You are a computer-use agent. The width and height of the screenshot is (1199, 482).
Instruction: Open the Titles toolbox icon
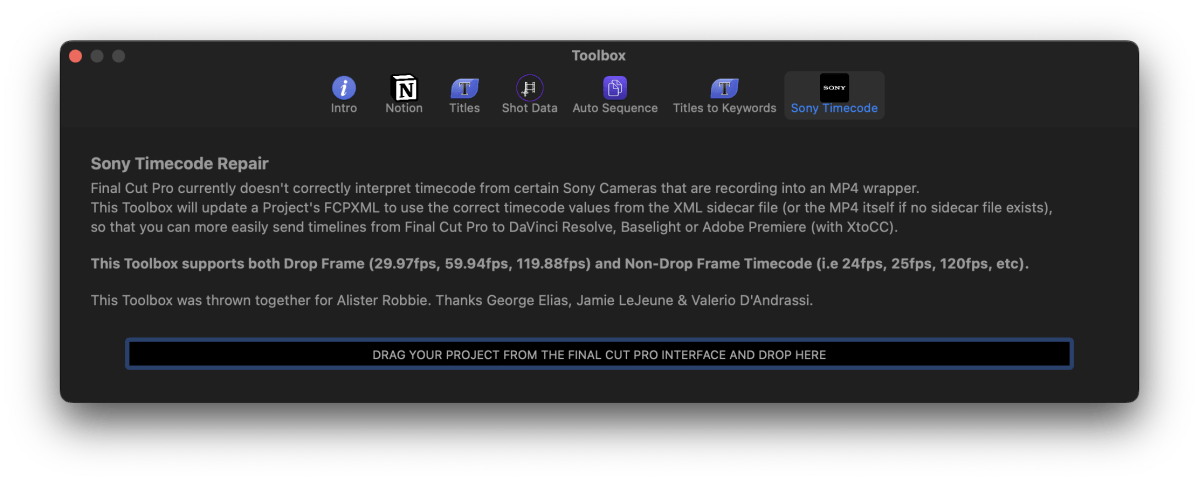(x=464, y=89)
